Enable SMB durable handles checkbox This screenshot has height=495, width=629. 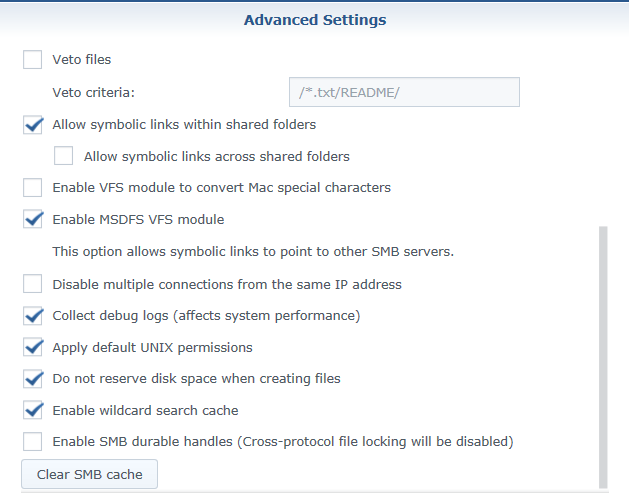(x=32, y=441)
